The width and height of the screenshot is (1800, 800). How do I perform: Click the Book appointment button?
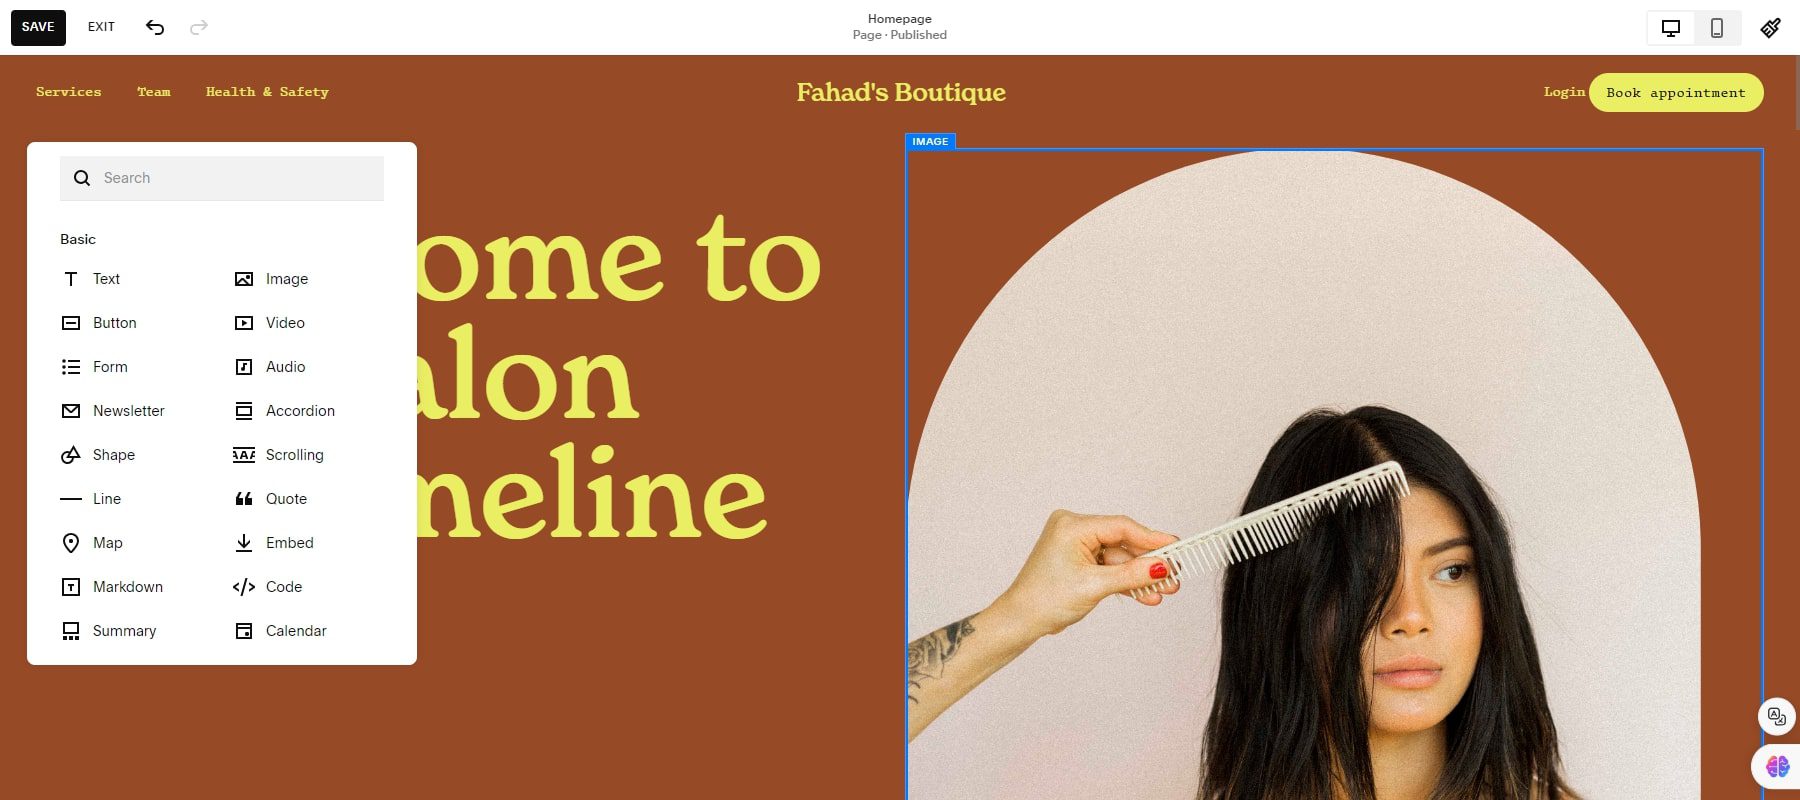click(1676, 93)
